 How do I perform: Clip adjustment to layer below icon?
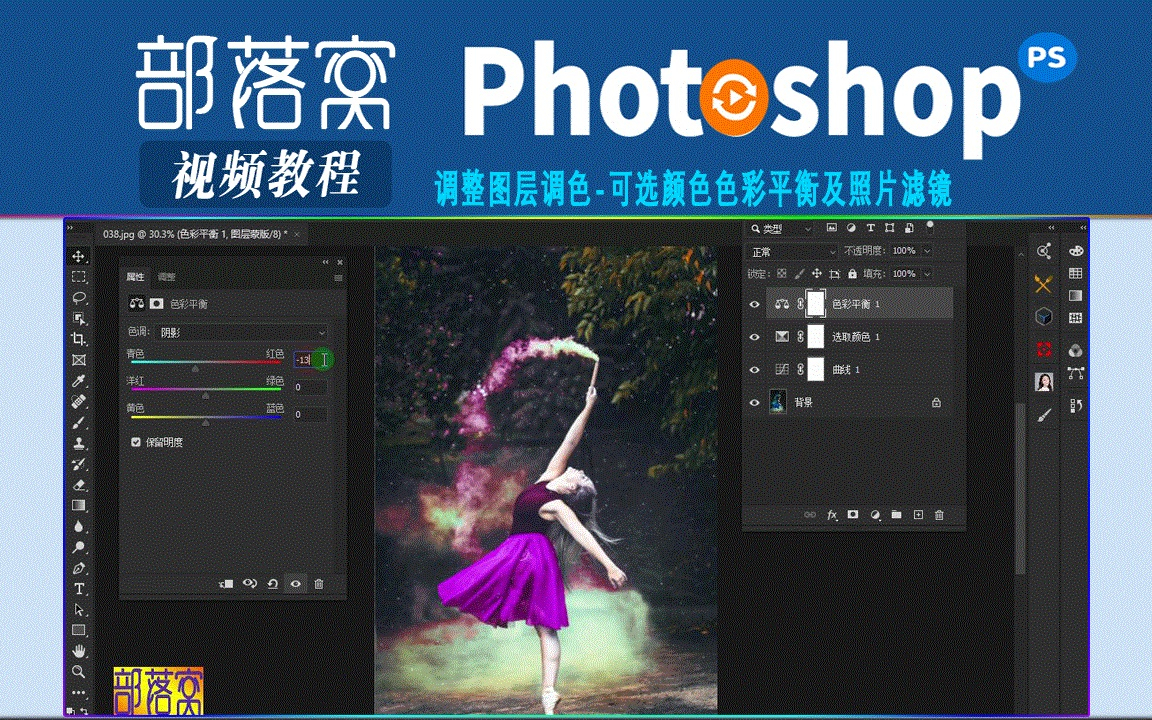pos(226,584)
